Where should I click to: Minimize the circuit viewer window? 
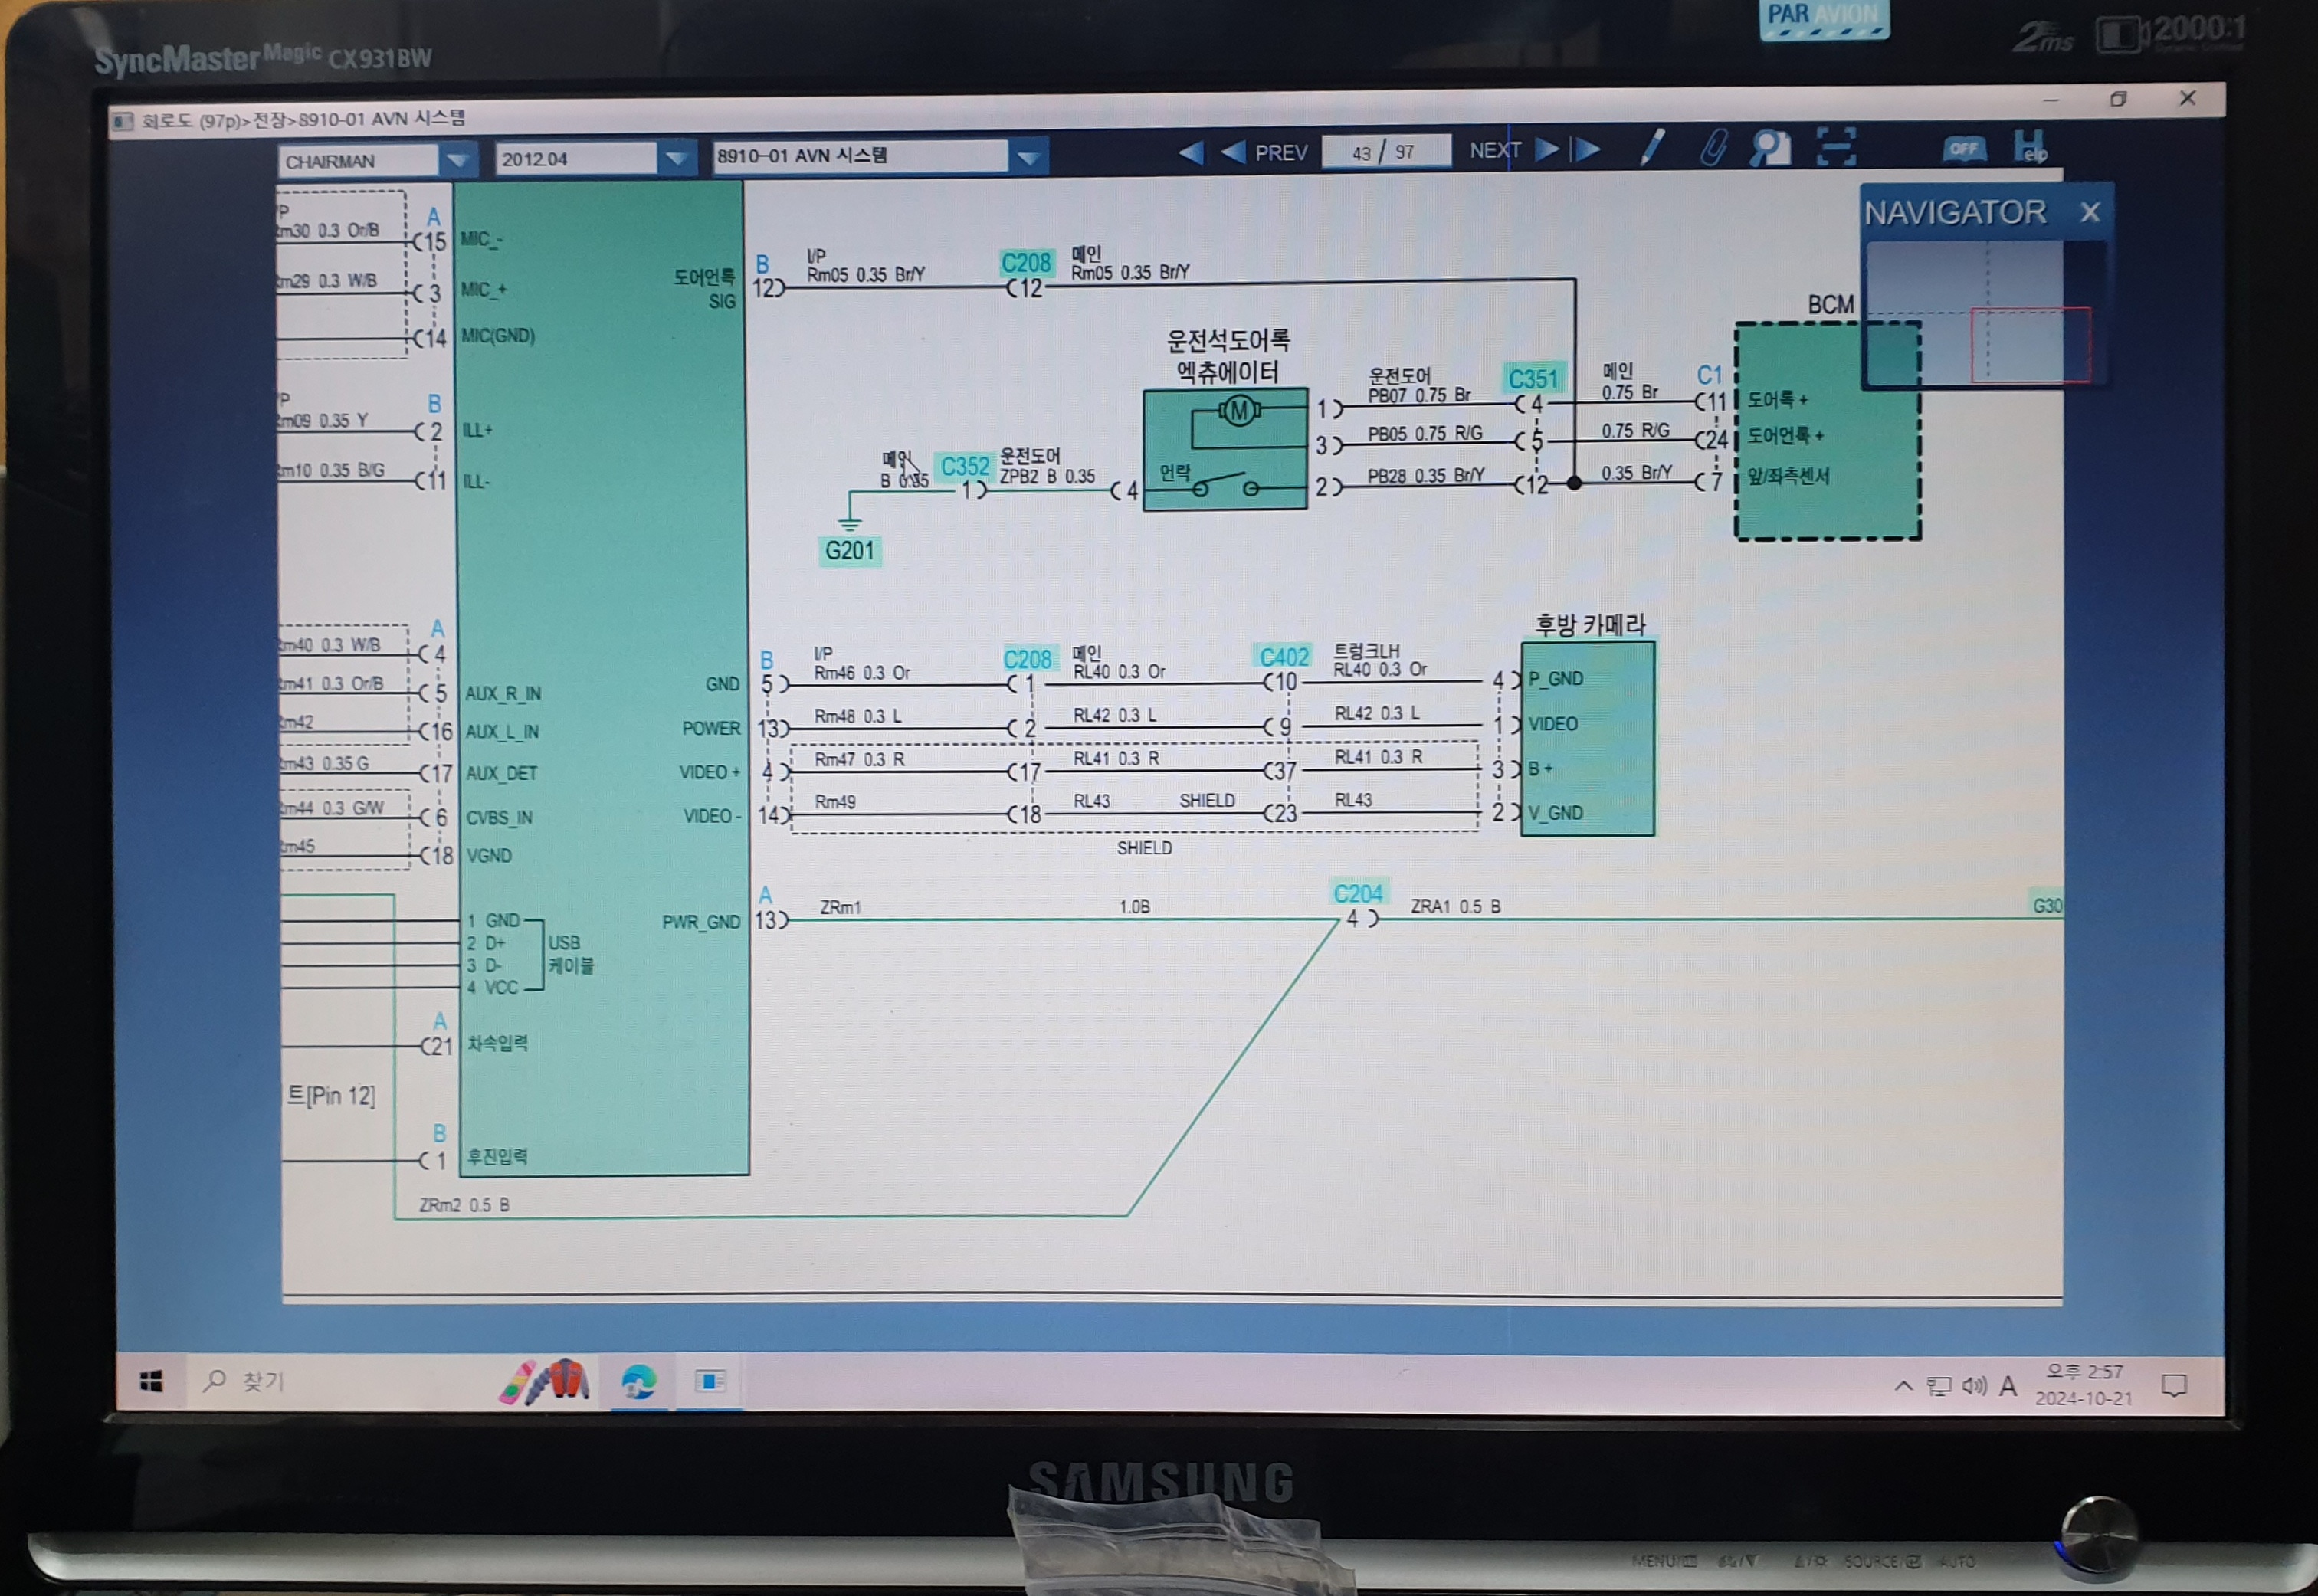coord(2051,100)
